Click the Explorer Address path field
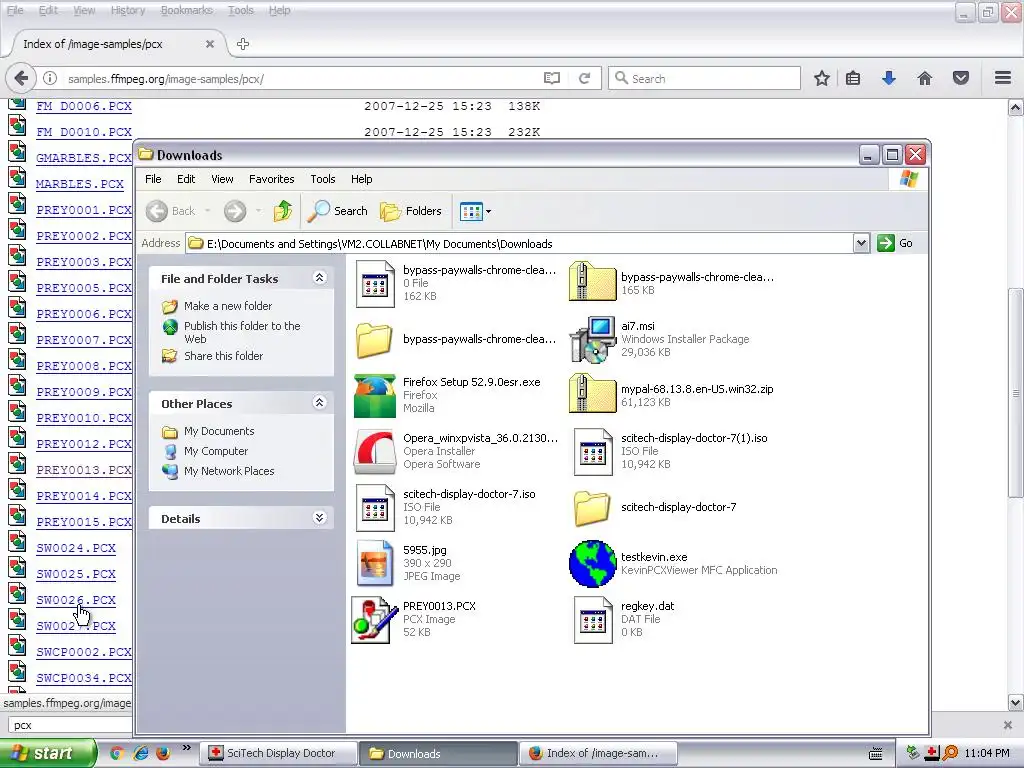This screenshot has height=768, width=1024. [519, 244]
